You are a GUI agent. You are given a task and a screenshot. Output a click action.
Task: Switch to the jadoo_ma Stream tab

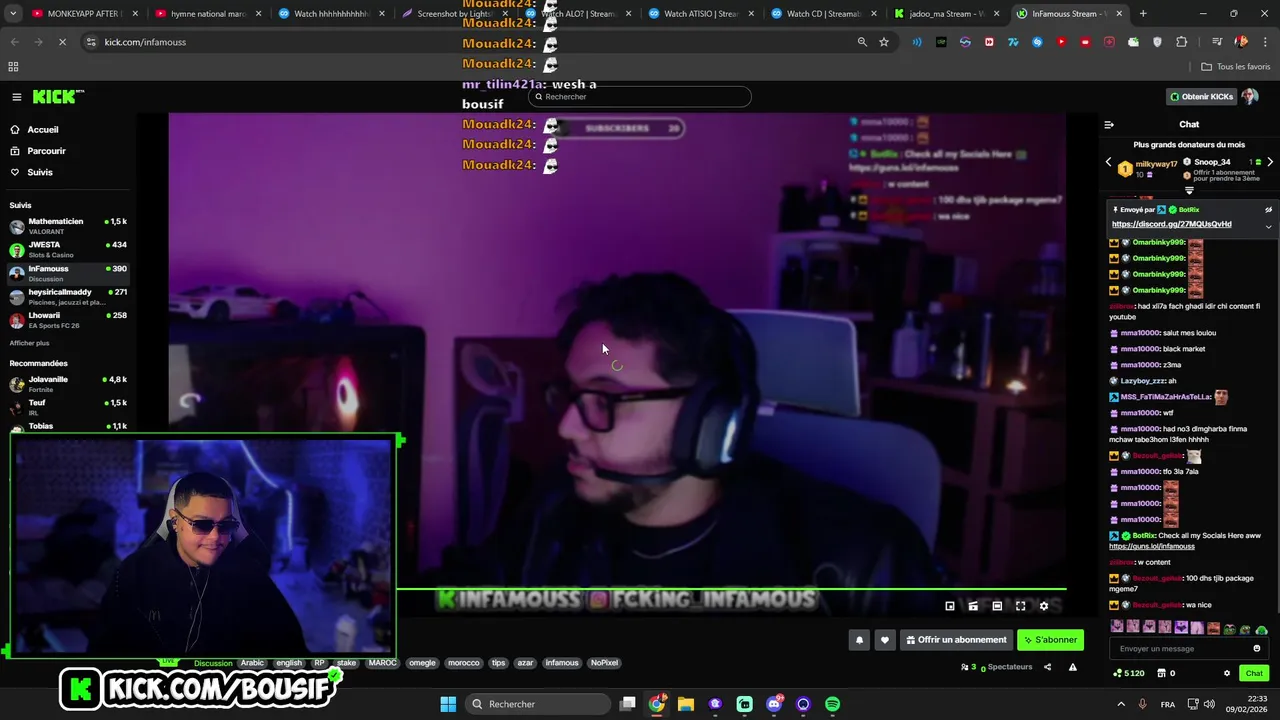947,14
